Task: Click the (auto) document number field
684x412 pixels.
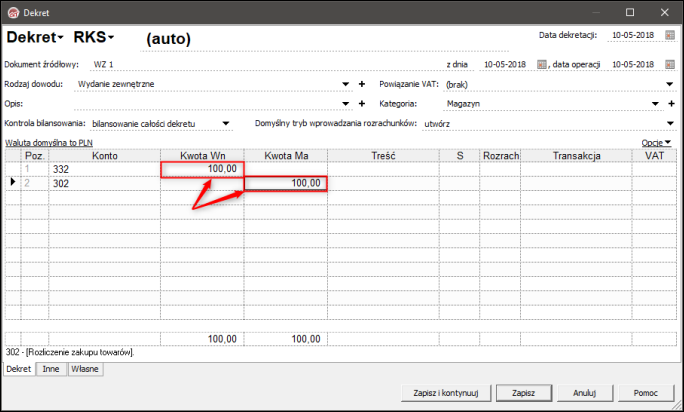Action: point(324,39)
